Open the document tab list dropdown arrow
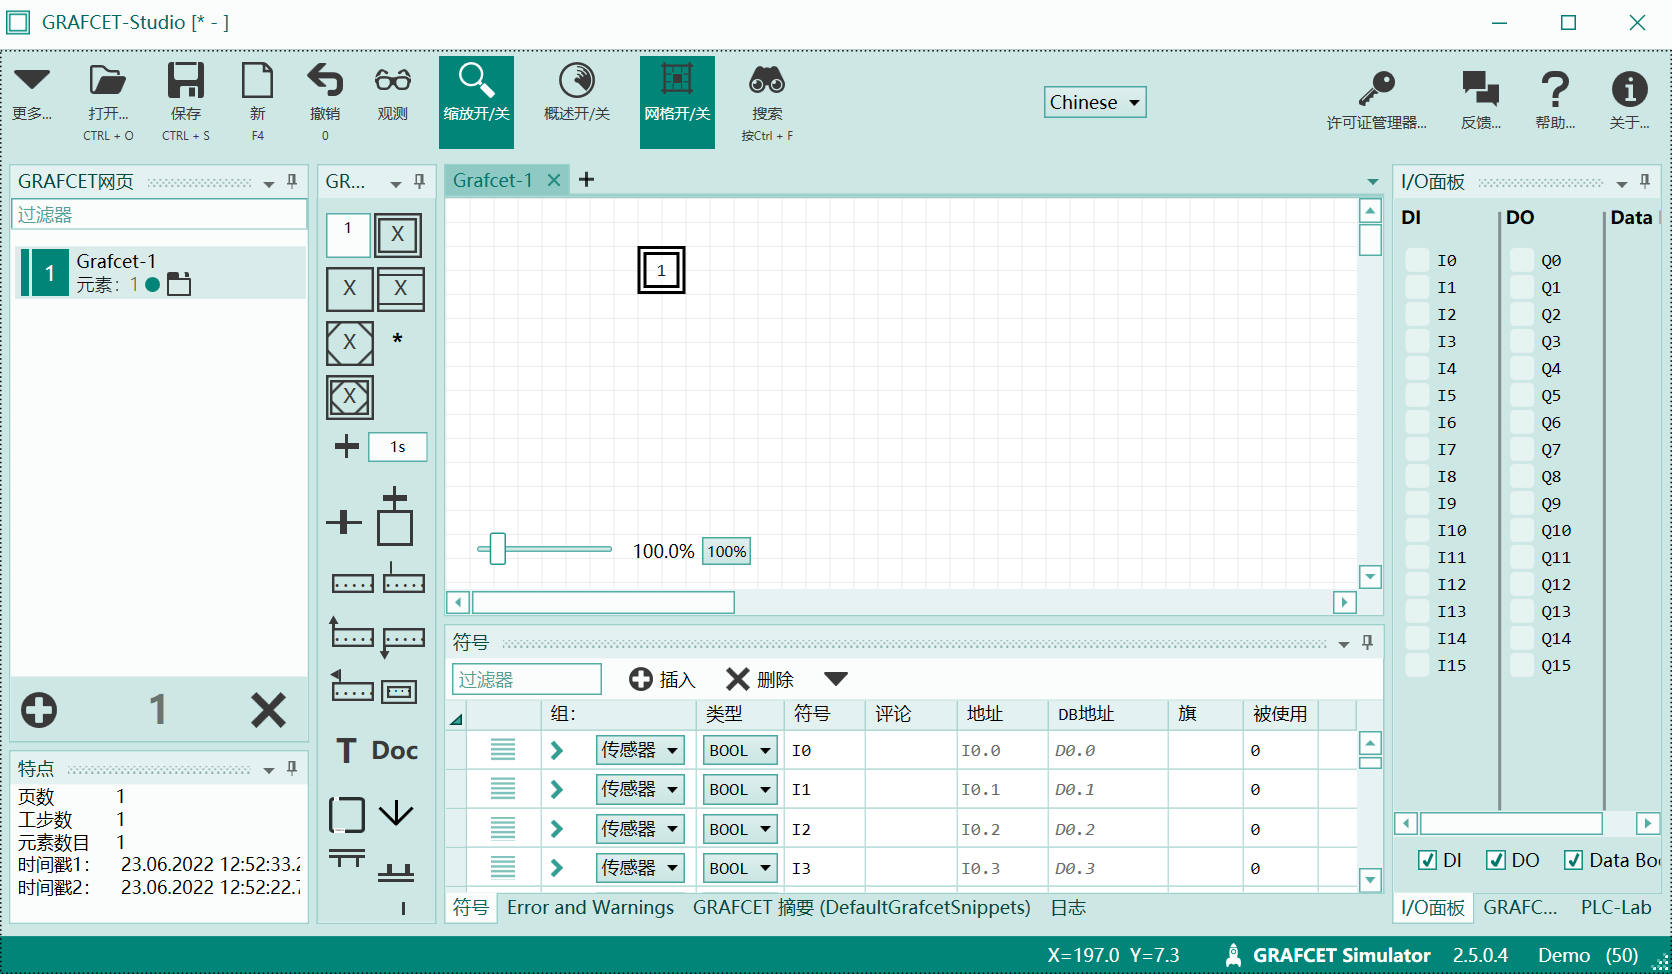 click(x=1372, y=182)
